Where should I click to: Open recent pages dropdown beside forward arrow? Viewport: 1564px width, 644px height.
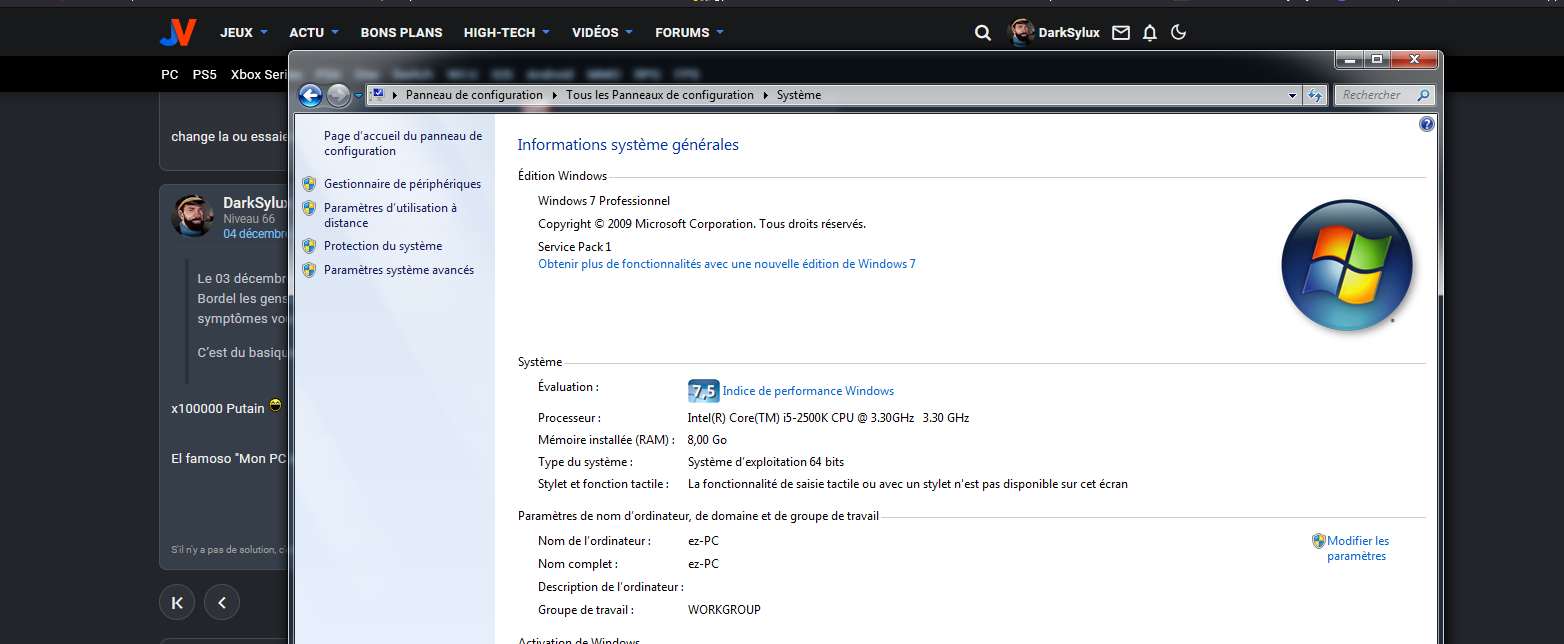[x=358, y=96]
